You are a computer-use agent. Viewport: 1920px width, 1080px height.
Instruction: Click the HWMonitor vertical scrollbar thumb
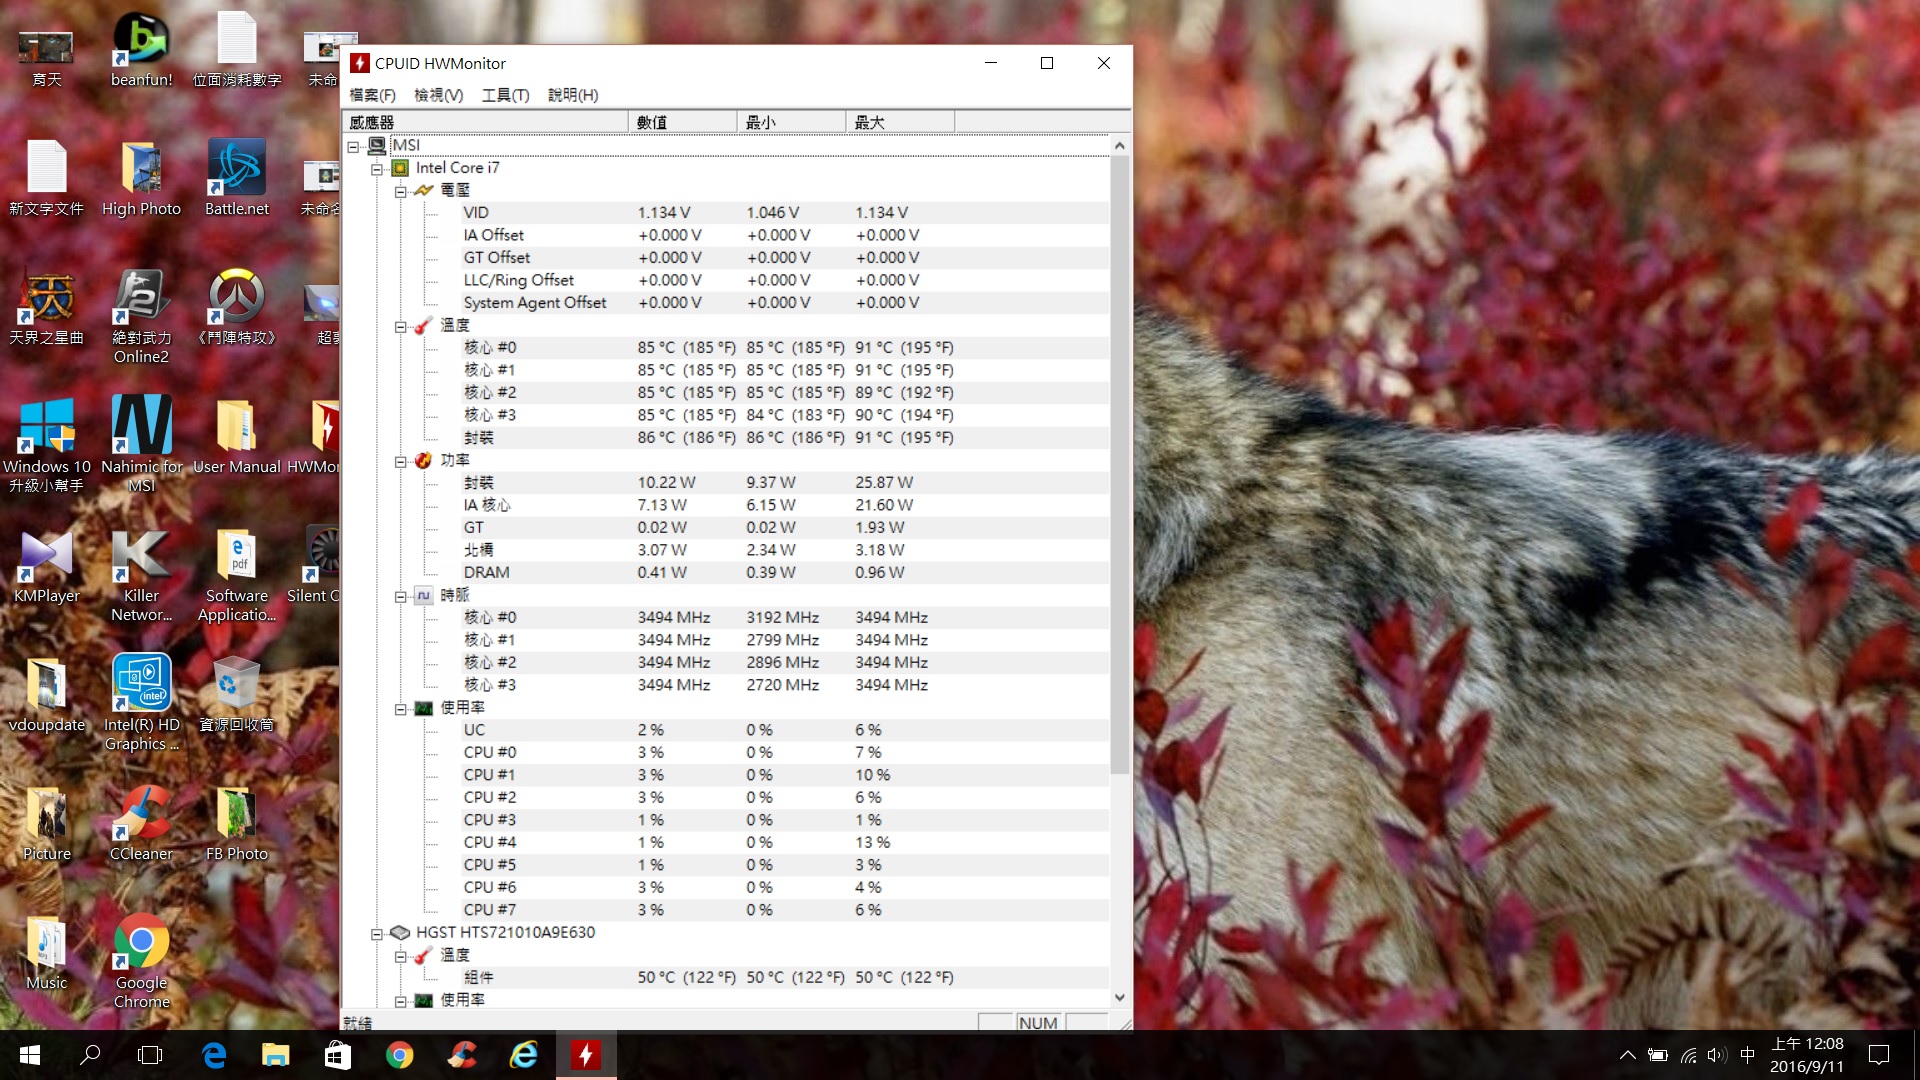[1120, 464]
